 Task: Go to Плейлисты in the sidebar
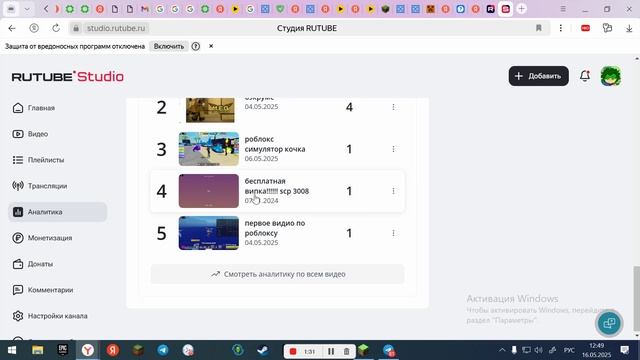click(38, 160)
